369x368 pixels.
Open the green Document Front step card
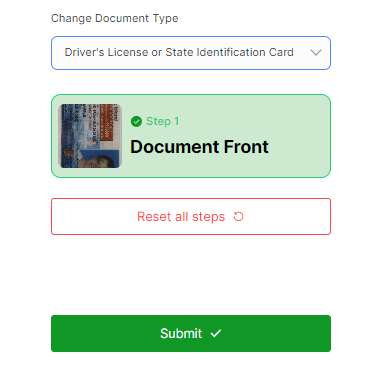tap(191, 136)
